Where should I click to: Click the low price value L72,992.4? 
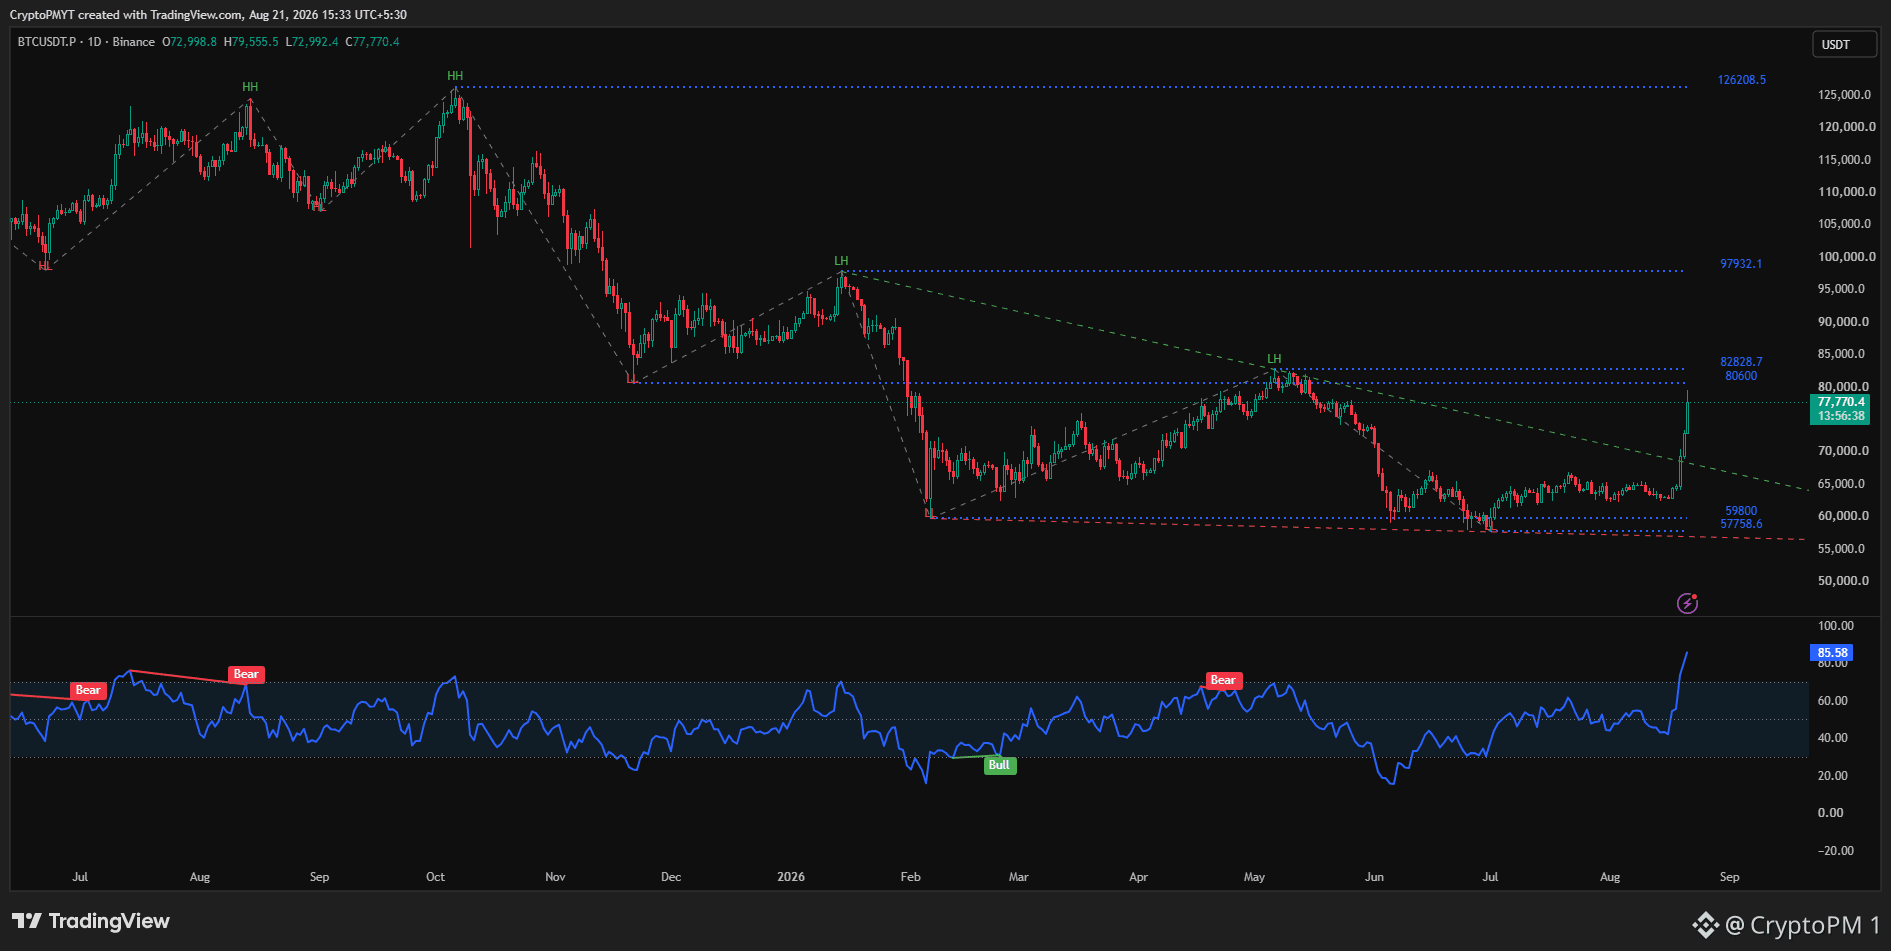312,42
